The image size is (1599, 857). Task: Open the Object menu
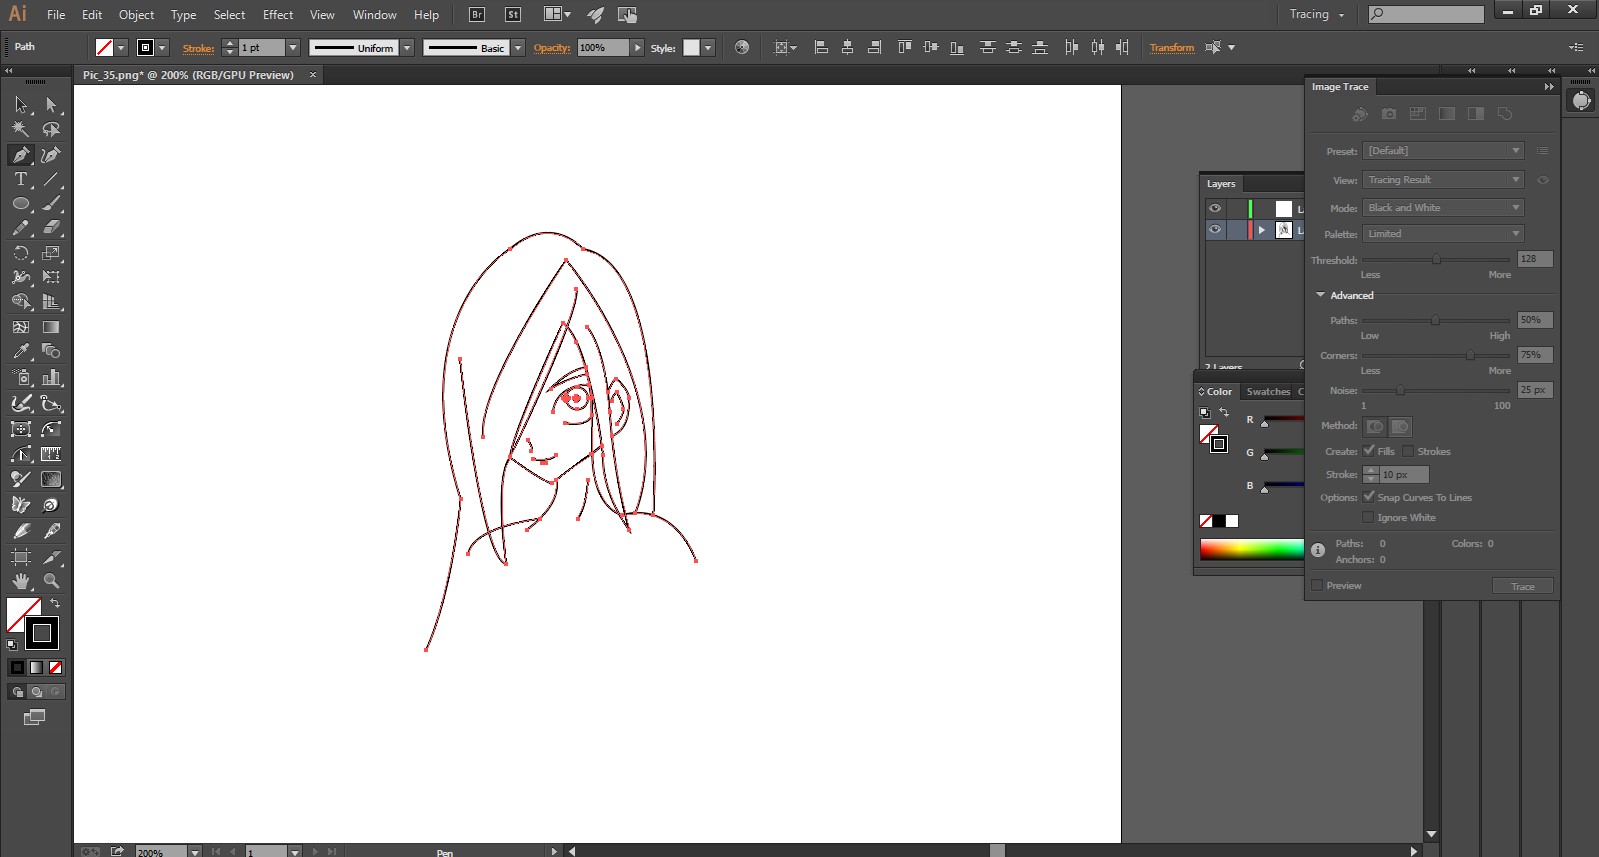[x=136, y=14]
